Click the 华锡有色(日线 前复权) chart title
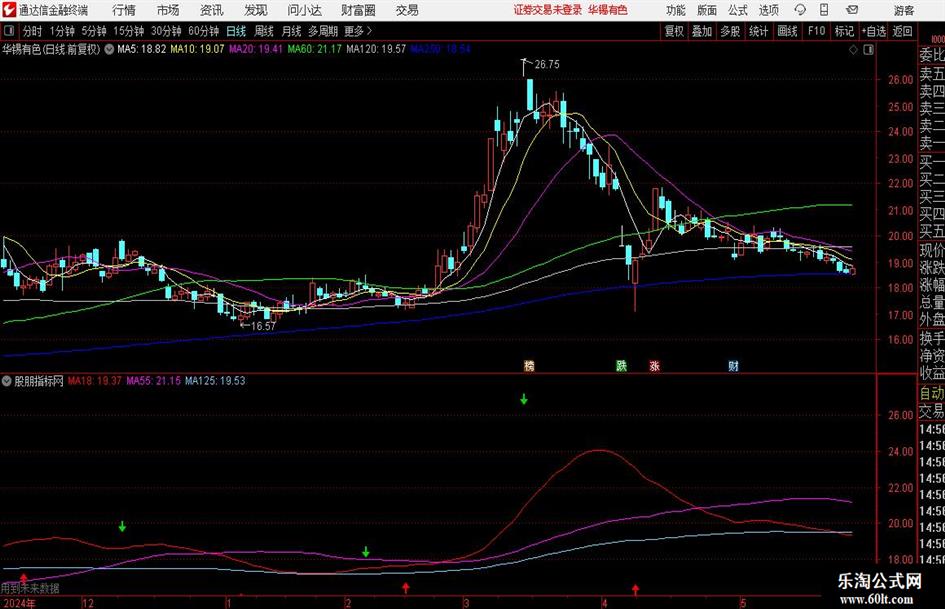The width and height of the screenshot is (945, 609). click(x=51, y=49)
